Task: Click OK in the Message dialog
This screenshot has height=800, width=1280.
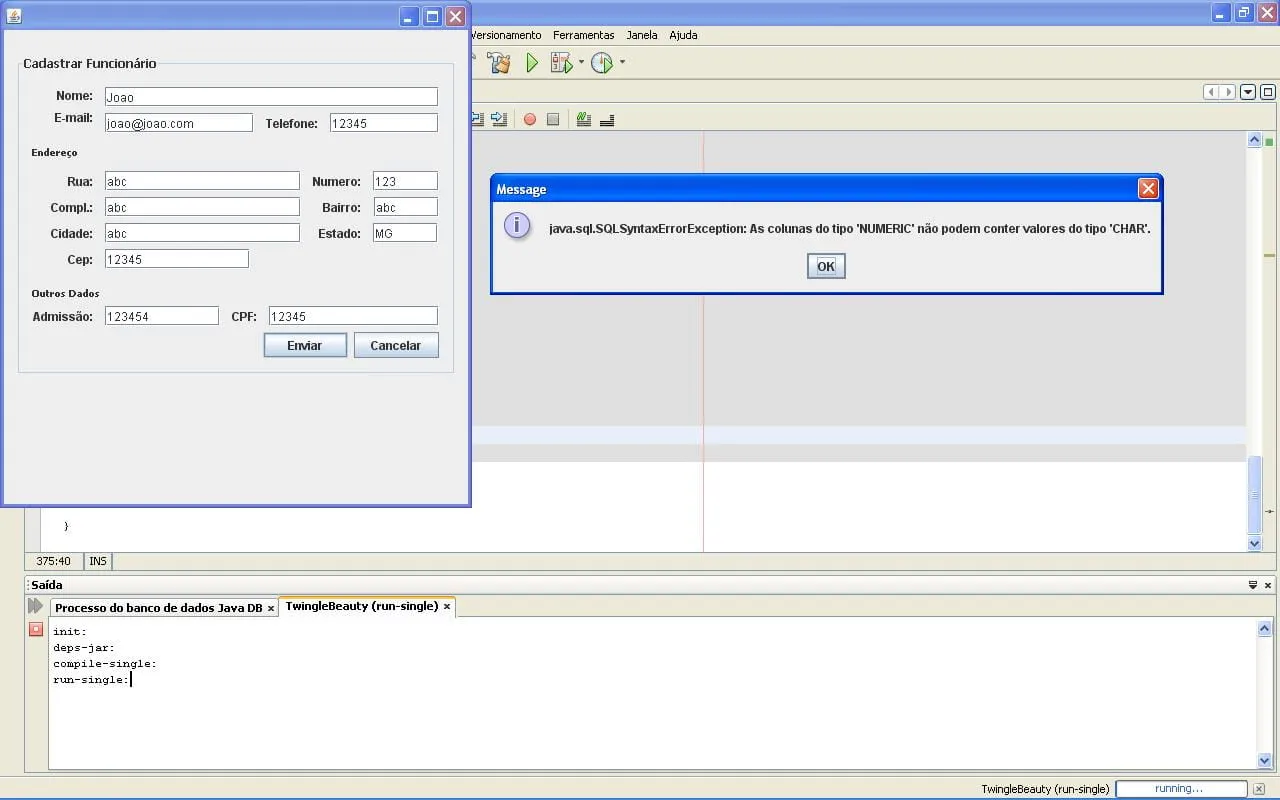Action: (826, 266)
